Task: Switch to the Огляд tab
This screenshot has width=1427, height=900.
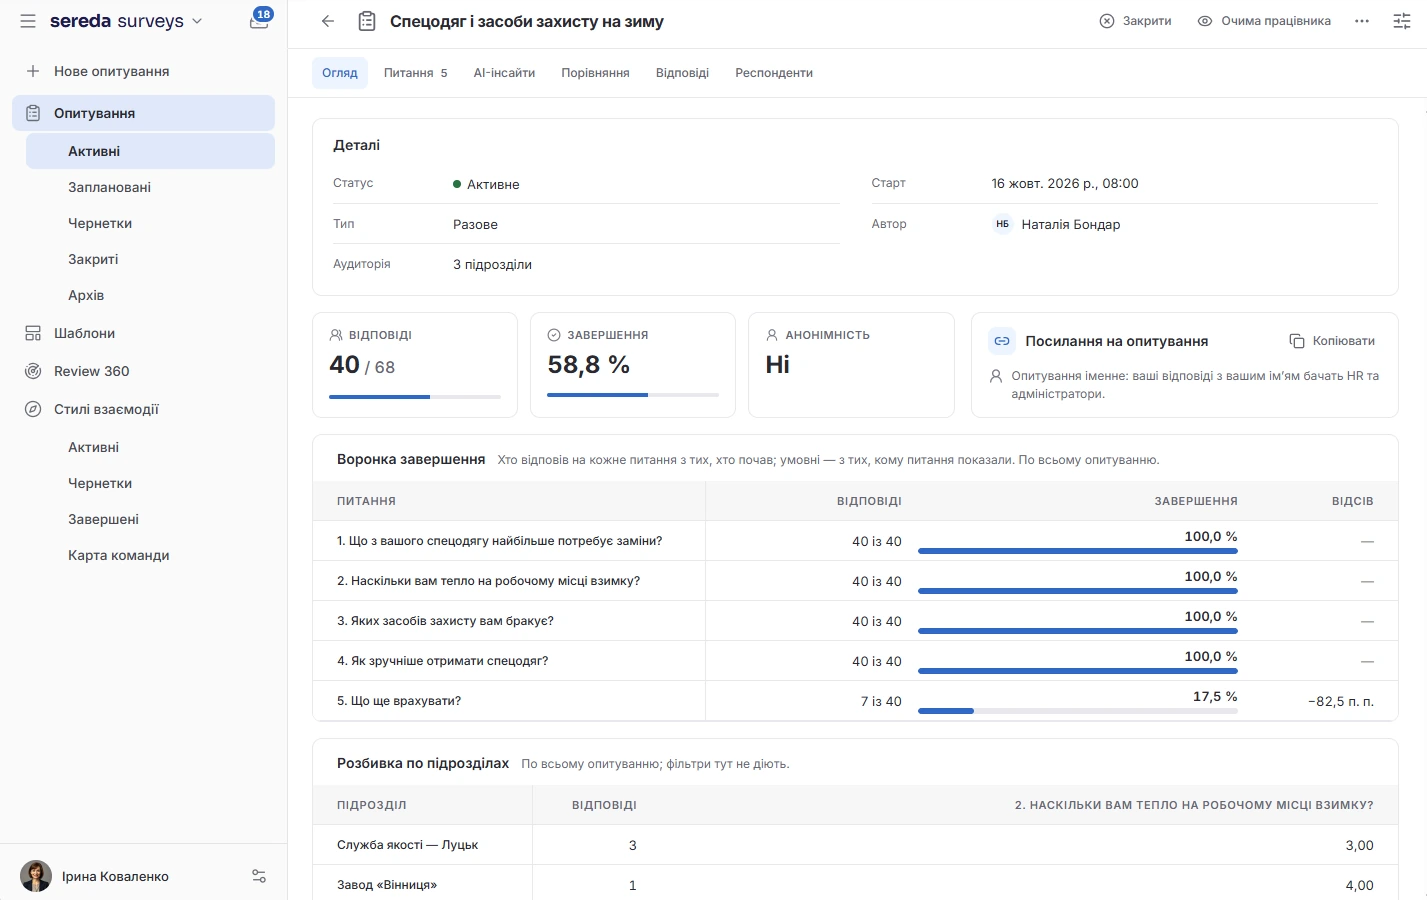Action: click(340, 73)
